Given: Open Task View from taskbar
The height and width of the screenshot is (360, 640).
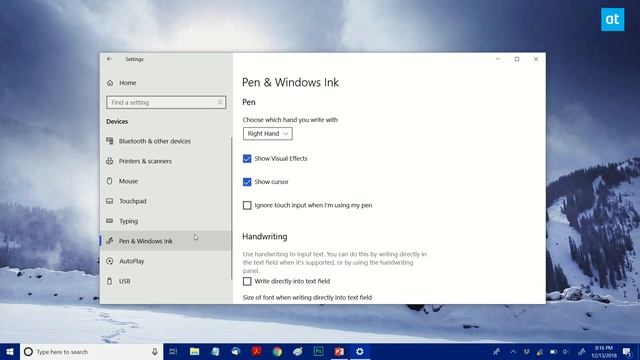Looking at the screenshot, I should (173, 352).
